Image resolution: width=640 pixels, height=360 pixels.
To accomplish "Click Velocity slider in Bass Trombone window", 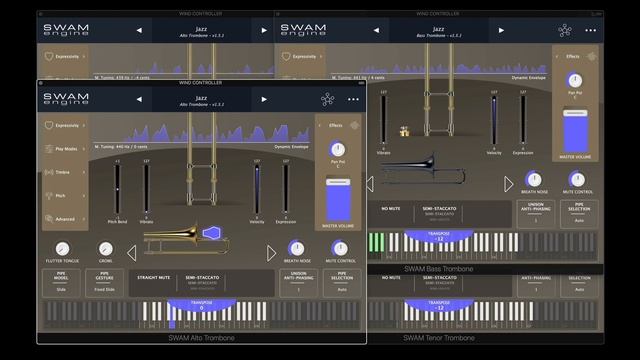I will click(x=494, y=120).
